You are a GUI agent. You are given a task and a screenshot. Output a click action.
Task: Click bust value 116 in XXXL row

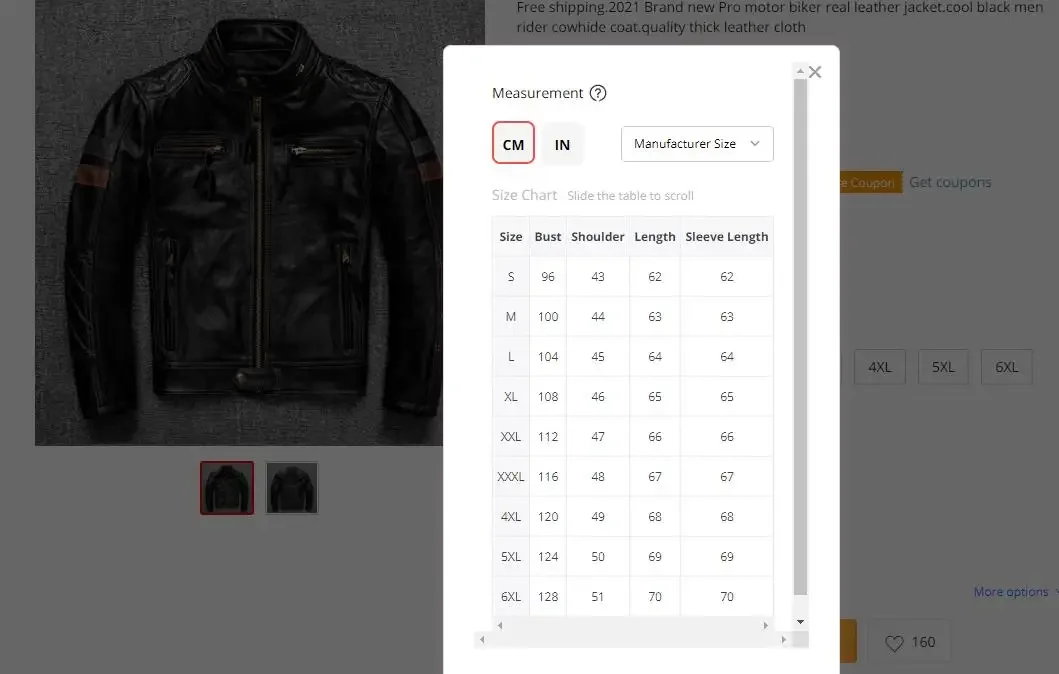click(x=548, y=477)
